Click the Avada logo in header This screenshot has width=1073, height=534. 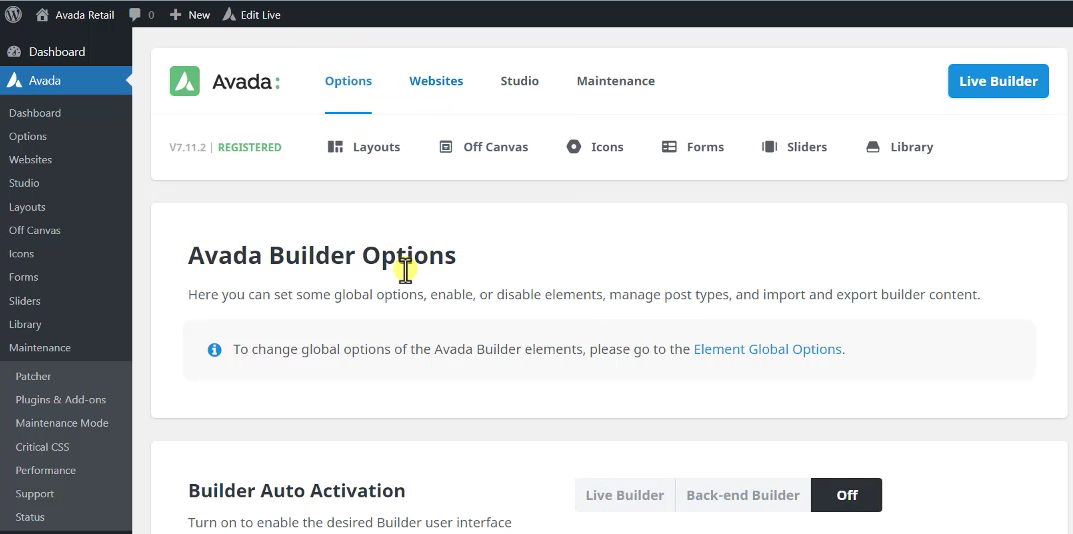click(x=225, y=81)
